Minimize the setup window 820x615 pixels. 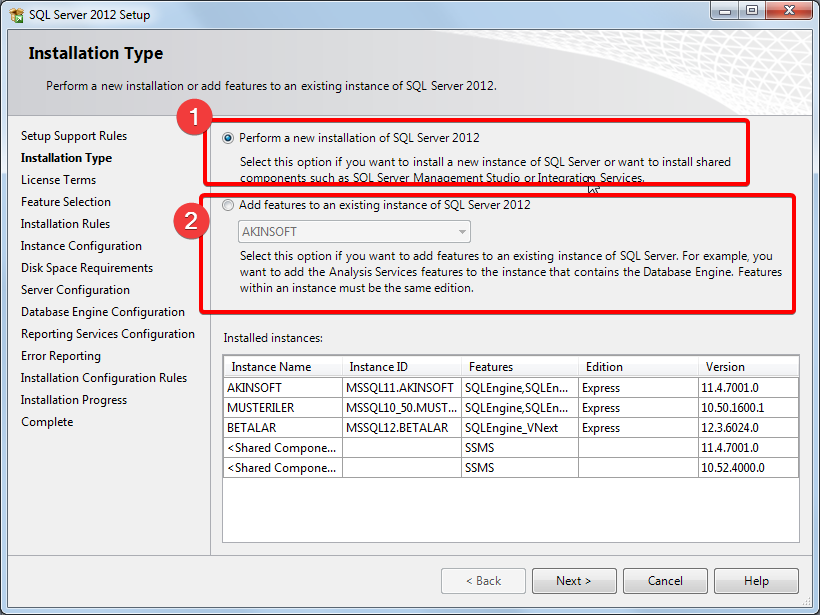click(x=725, y=11)
